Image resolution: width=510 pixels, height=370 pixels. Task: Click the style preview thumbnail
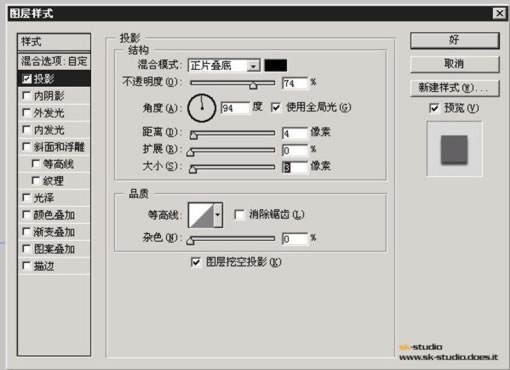[x=454, y=149]
